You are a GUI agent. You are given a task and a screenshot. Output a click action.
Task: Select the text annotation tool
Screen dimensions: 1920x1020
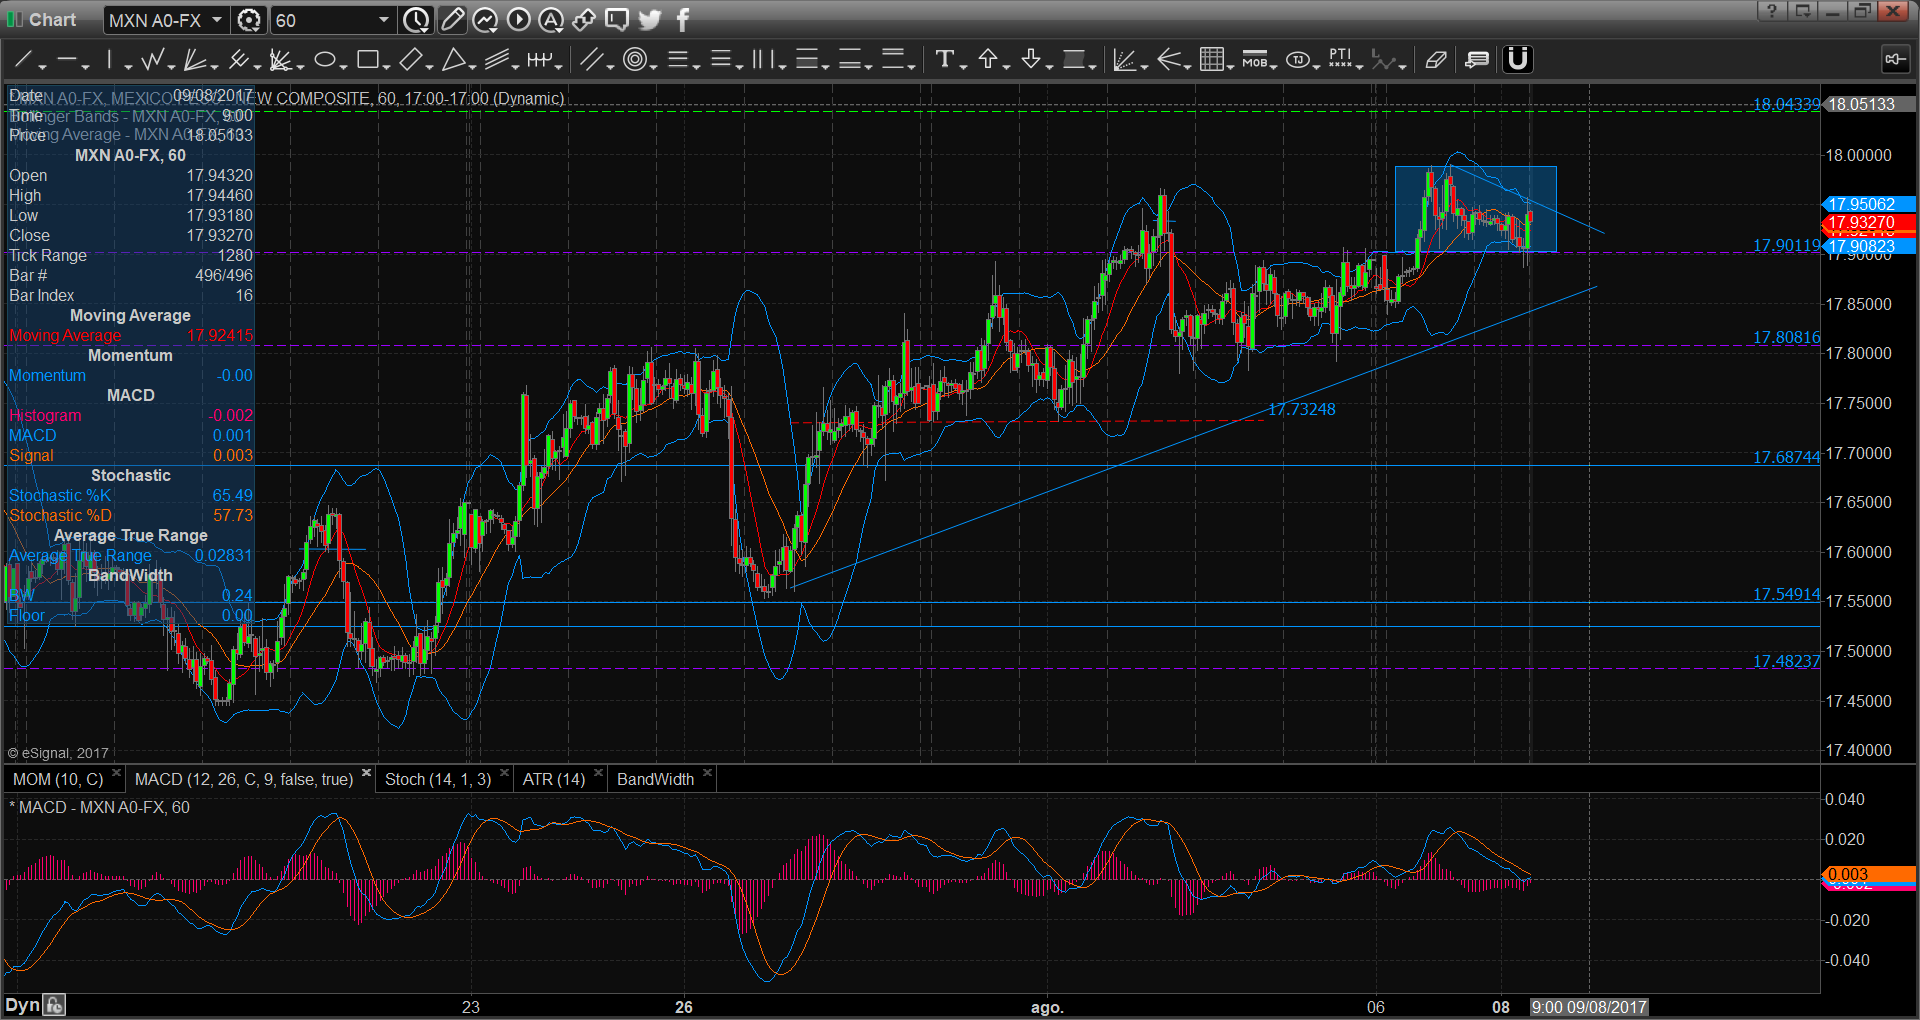(944, 60)
